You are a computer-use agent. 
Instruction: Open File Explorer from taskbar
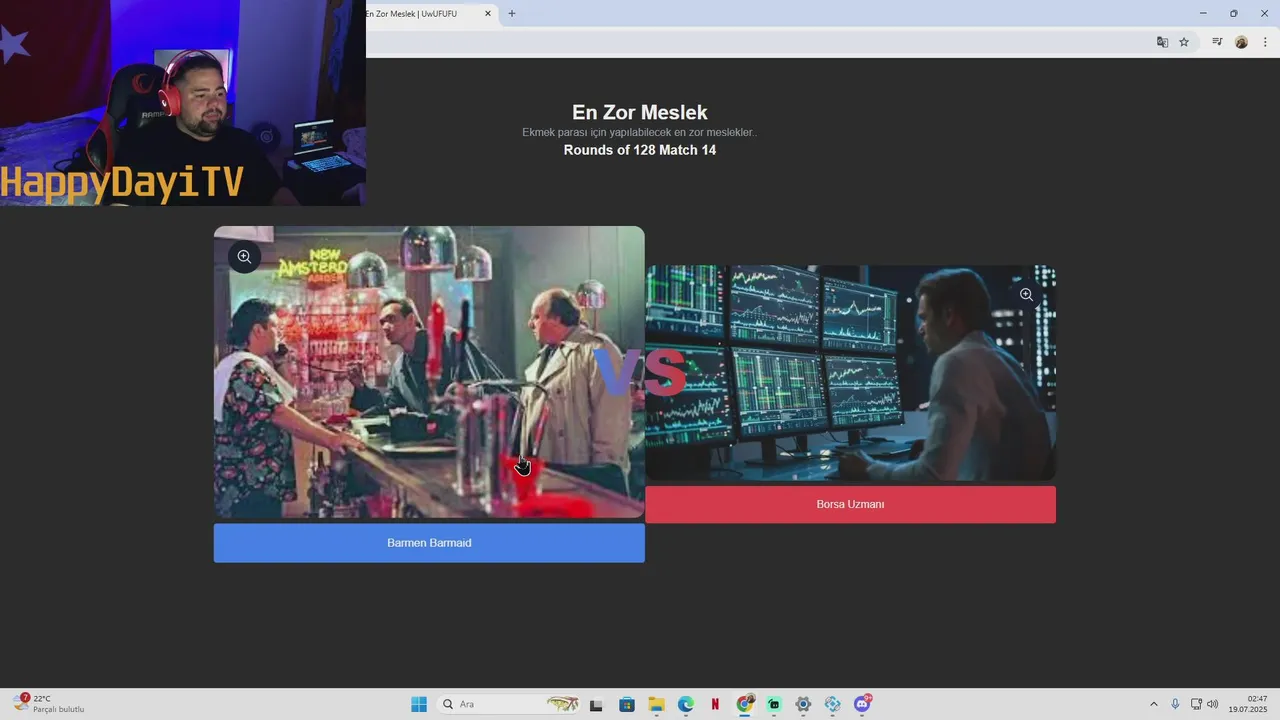coord(656,704)
